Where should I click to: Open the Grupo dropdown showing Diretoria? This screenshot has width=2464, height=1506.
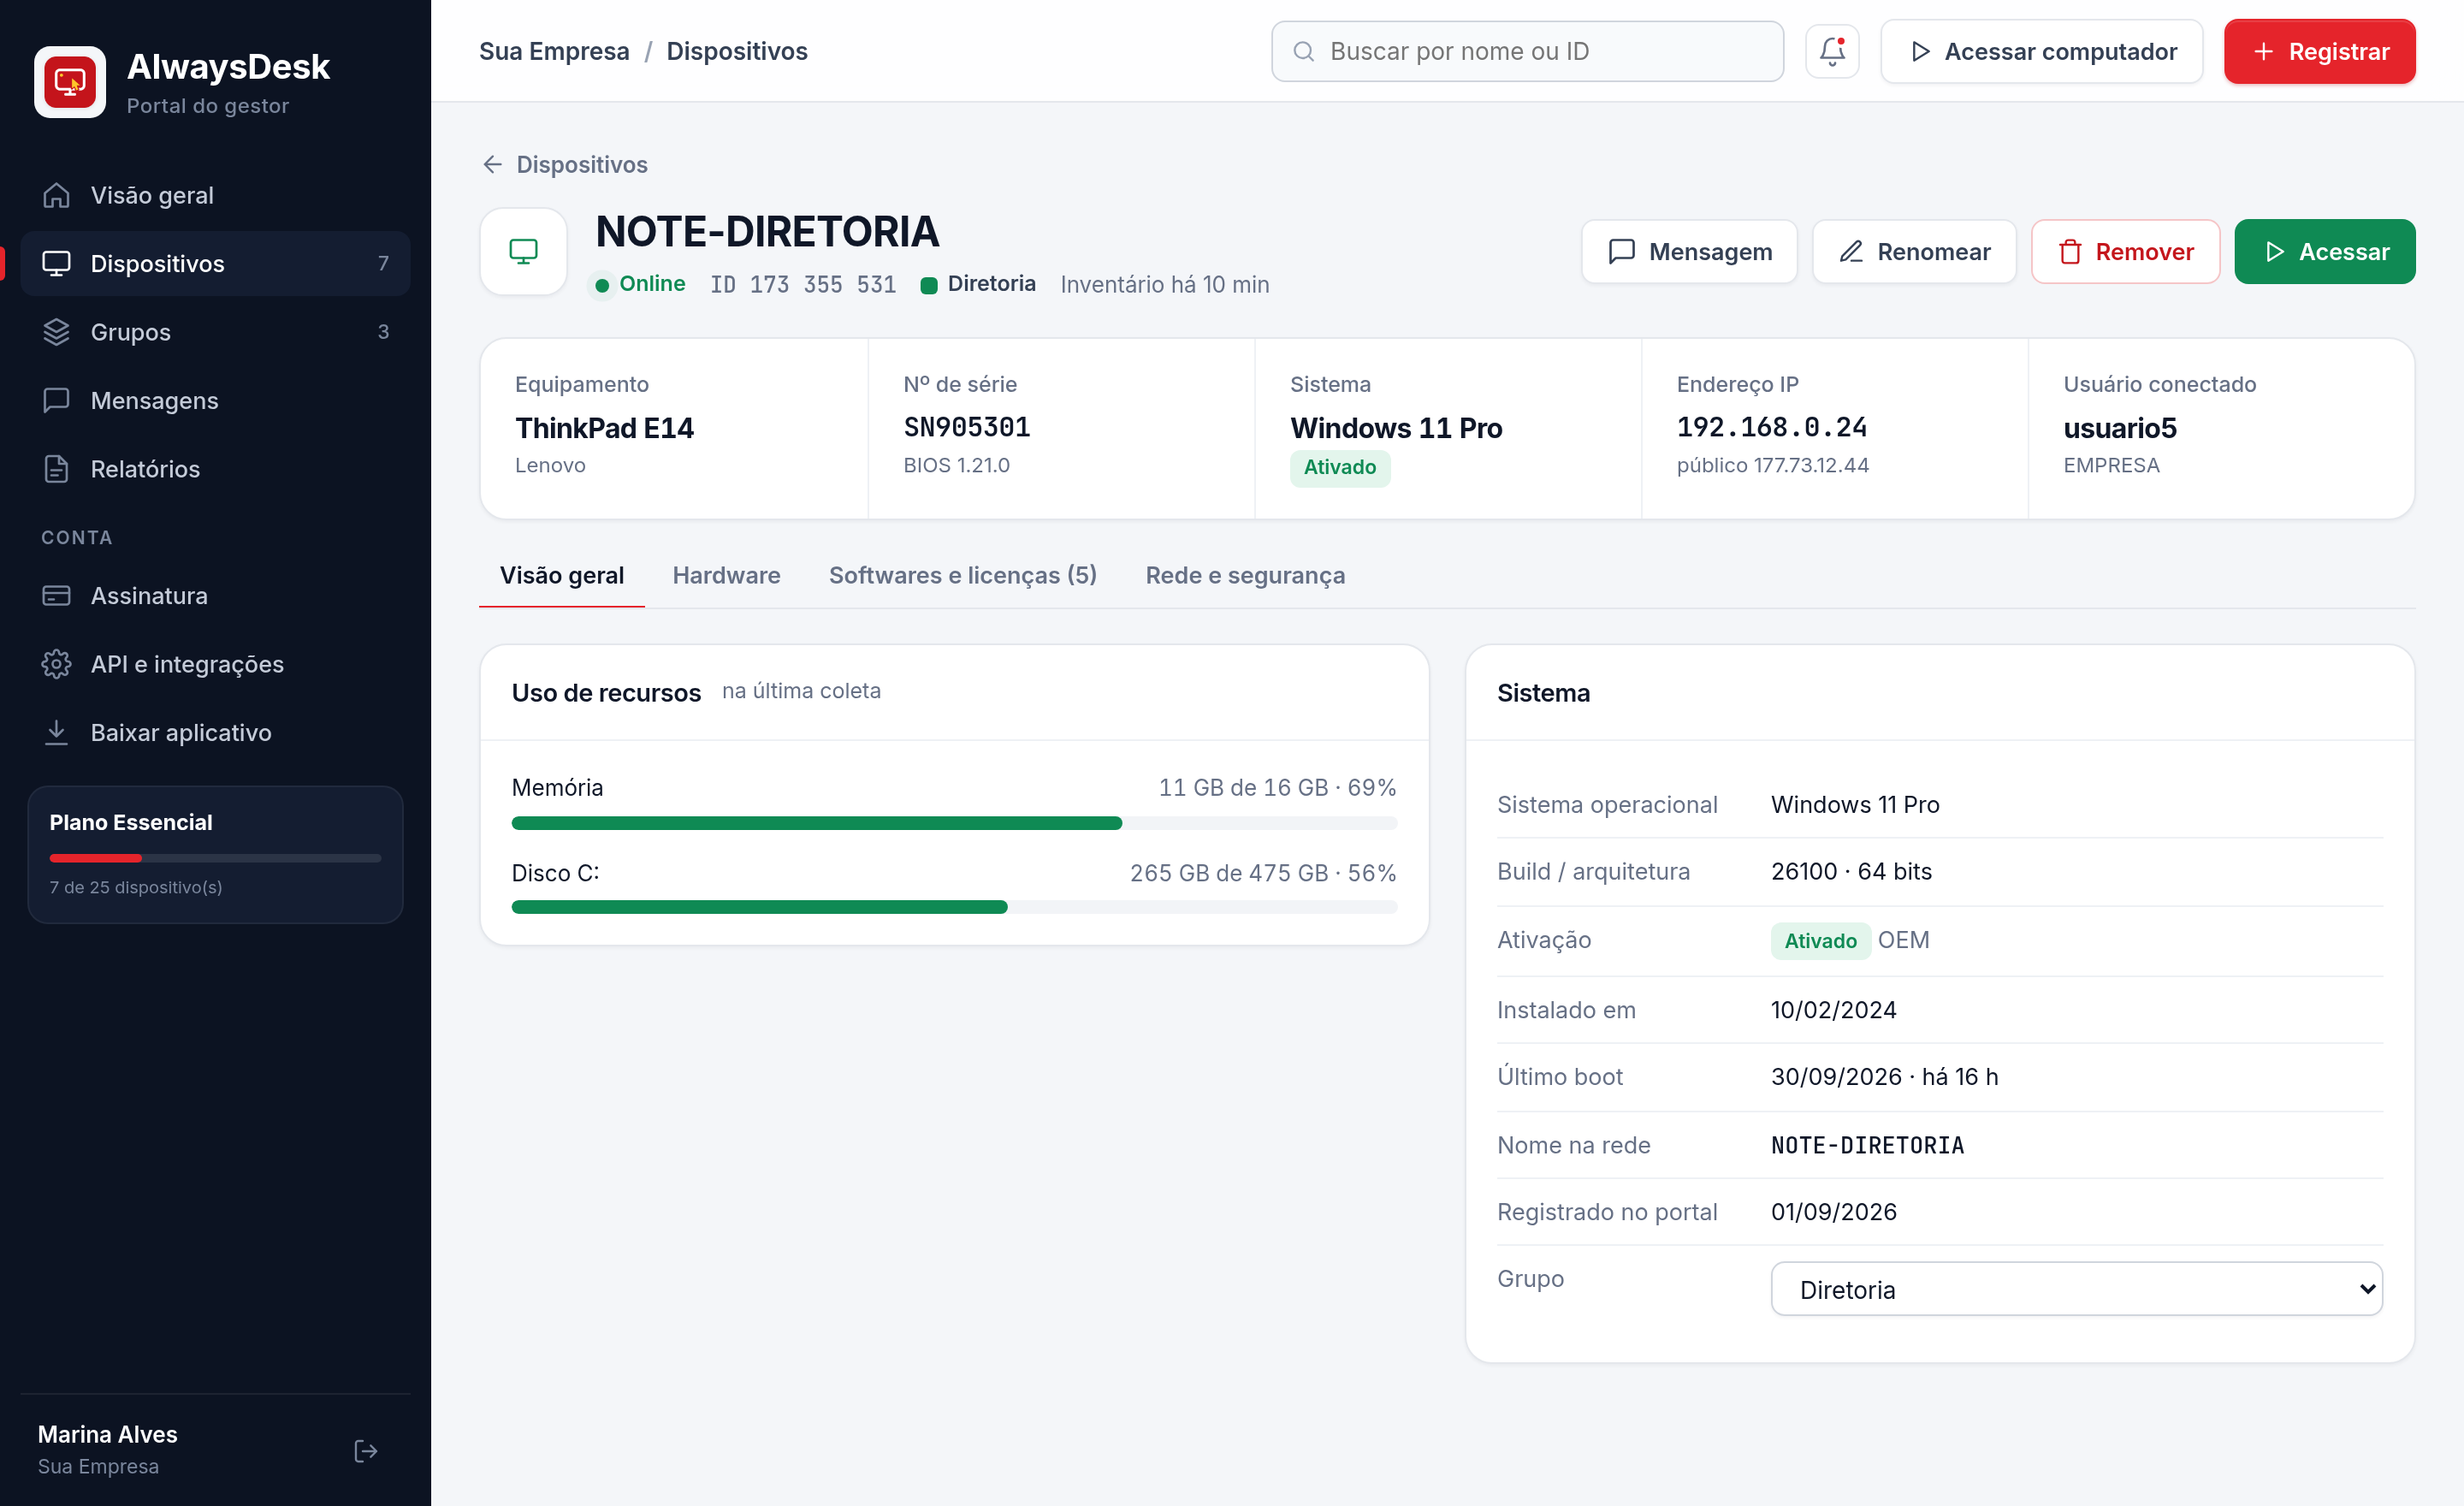tap(2076, 1289)
